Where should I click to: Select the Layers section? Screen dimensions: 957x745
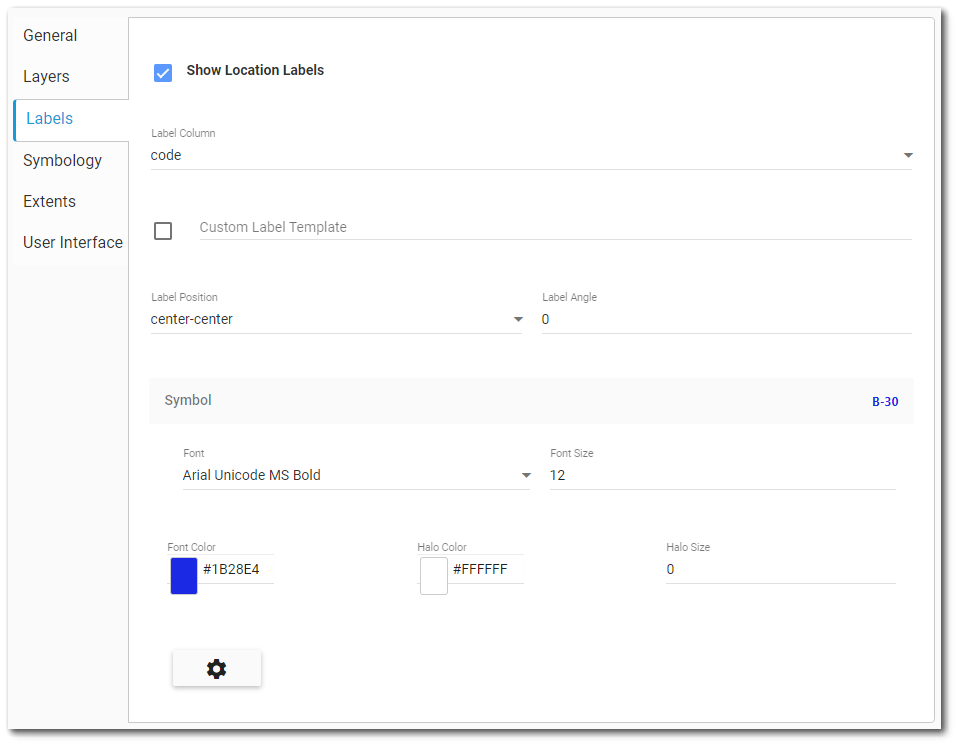tap(46, 76)
